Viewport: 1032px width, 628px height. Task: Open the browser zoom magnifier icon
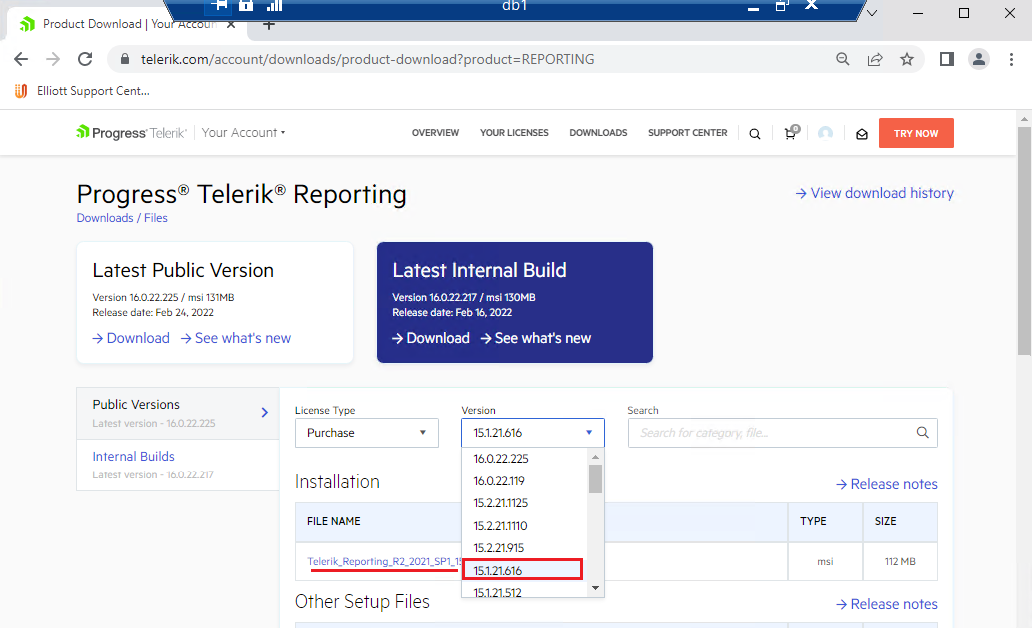coord(842,59)
